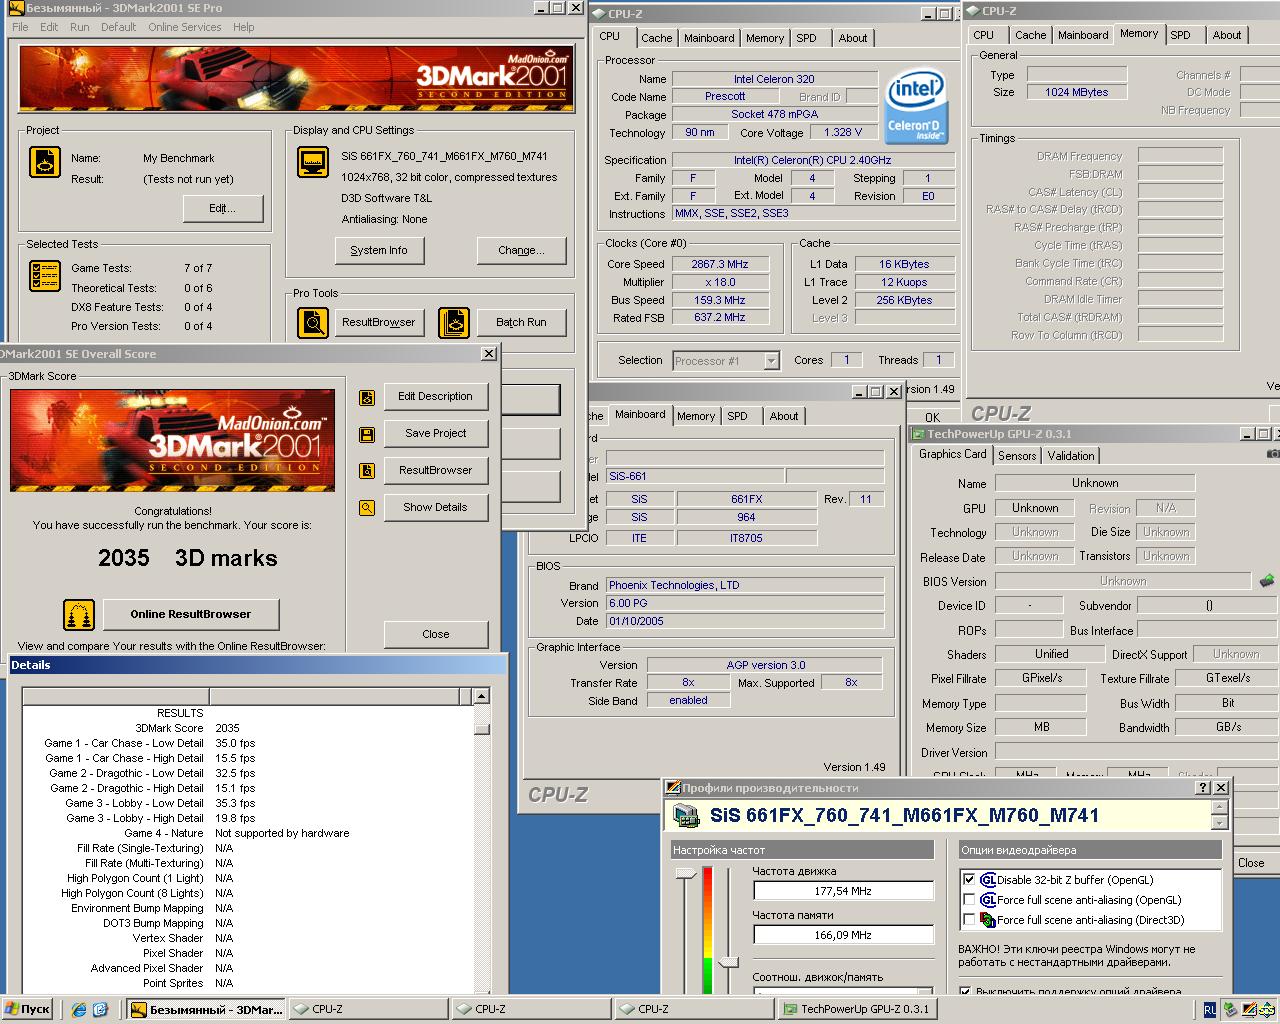Click the floppy disk icon beside Save Project
This screenshot has height=1024, width=1280.
point(367,434)
